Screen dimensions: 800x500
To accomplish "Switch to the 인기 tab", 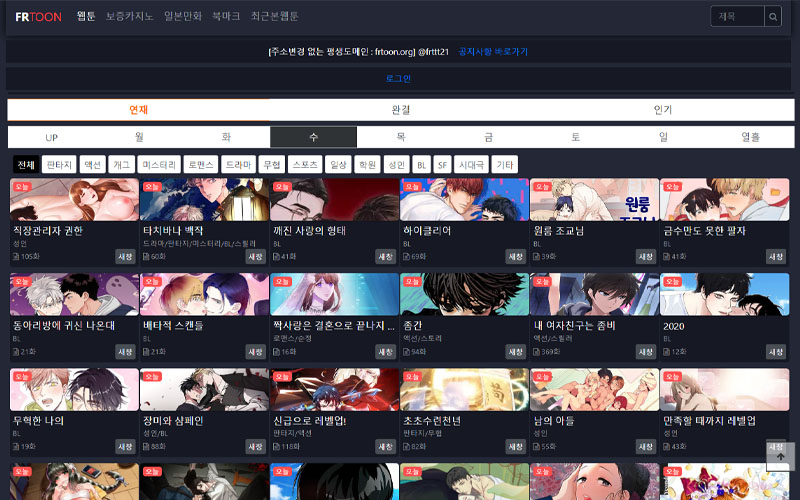I will [x=663, y=110].
